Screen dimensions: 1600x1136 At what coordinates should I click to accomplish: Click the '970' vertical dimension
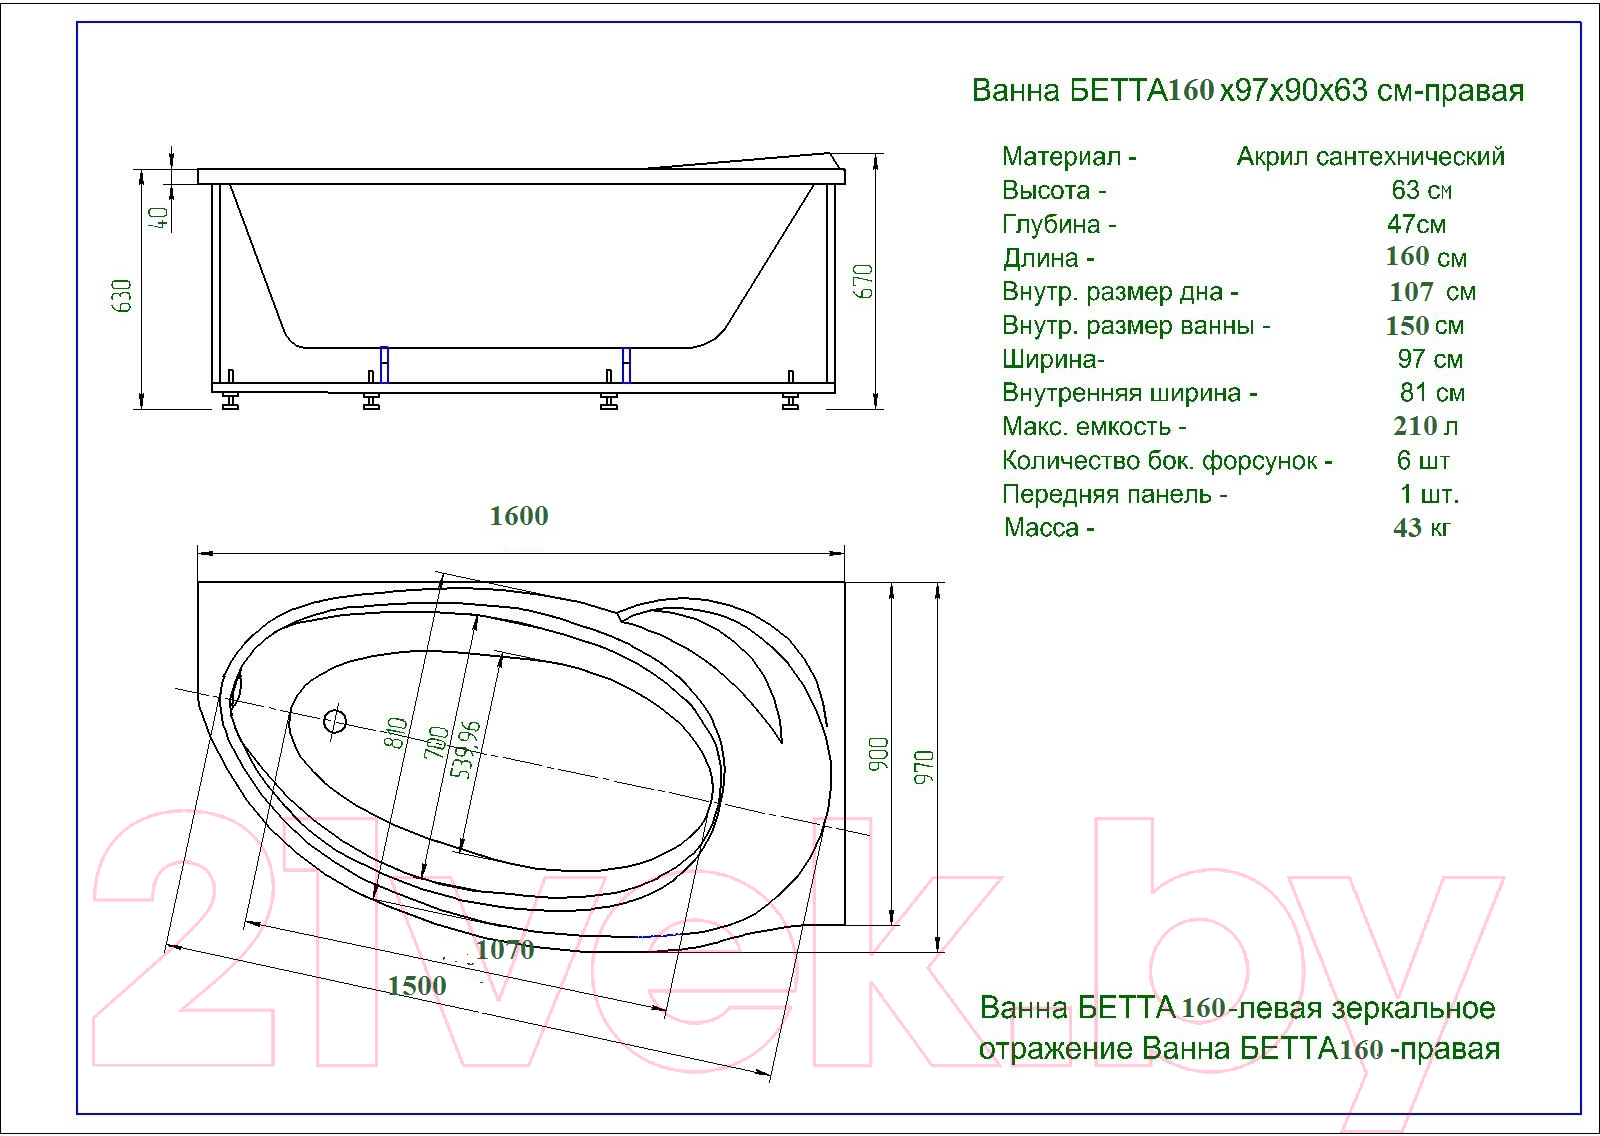tap(924, 766)
